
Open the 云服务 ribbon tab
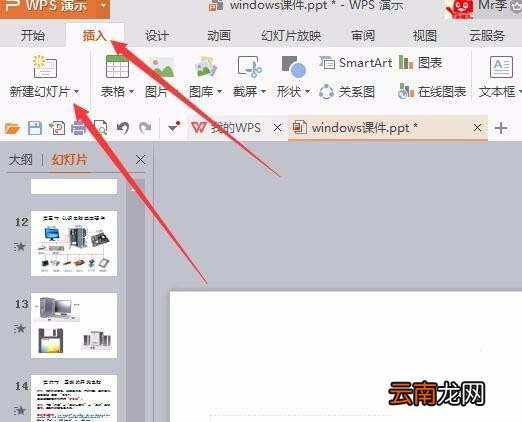pos(487,35)
